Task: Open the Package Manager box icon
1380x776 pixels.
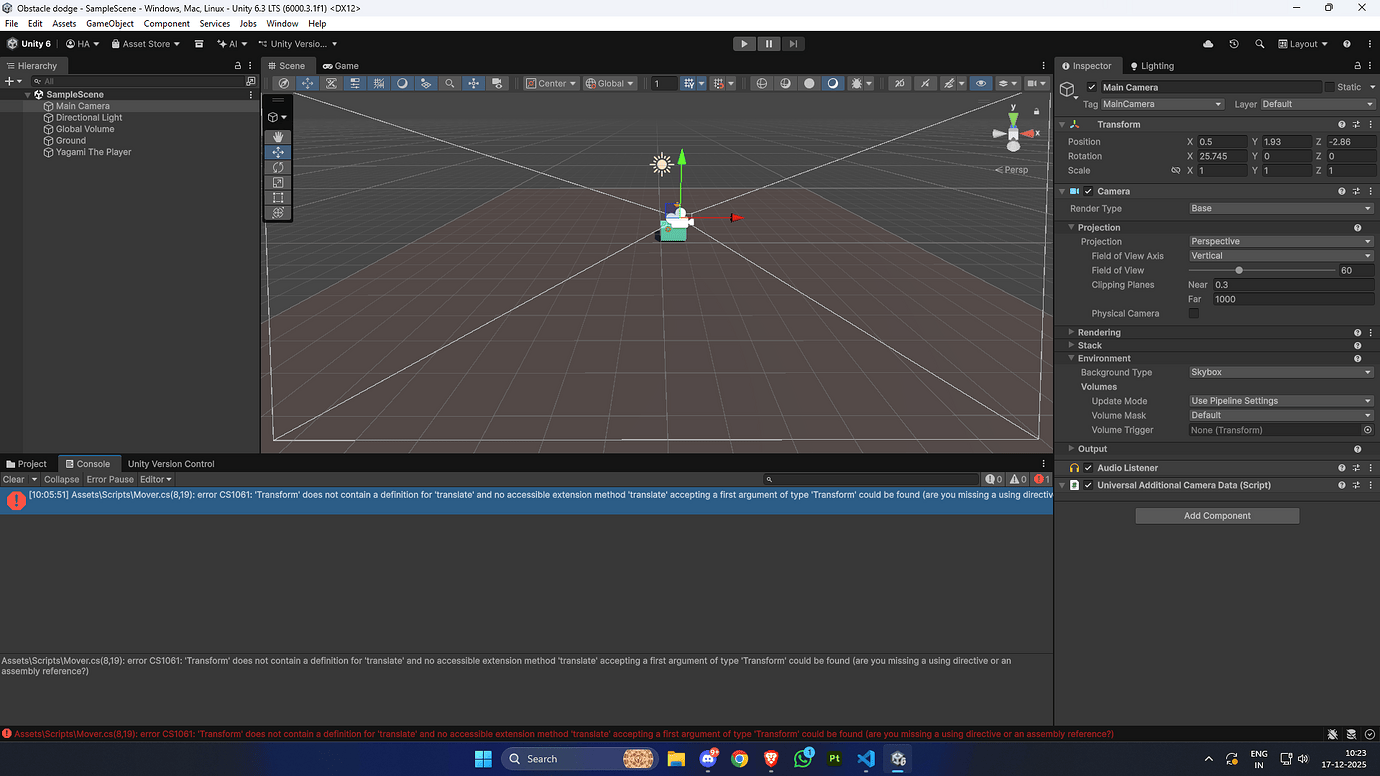Action: coord(199,44)
